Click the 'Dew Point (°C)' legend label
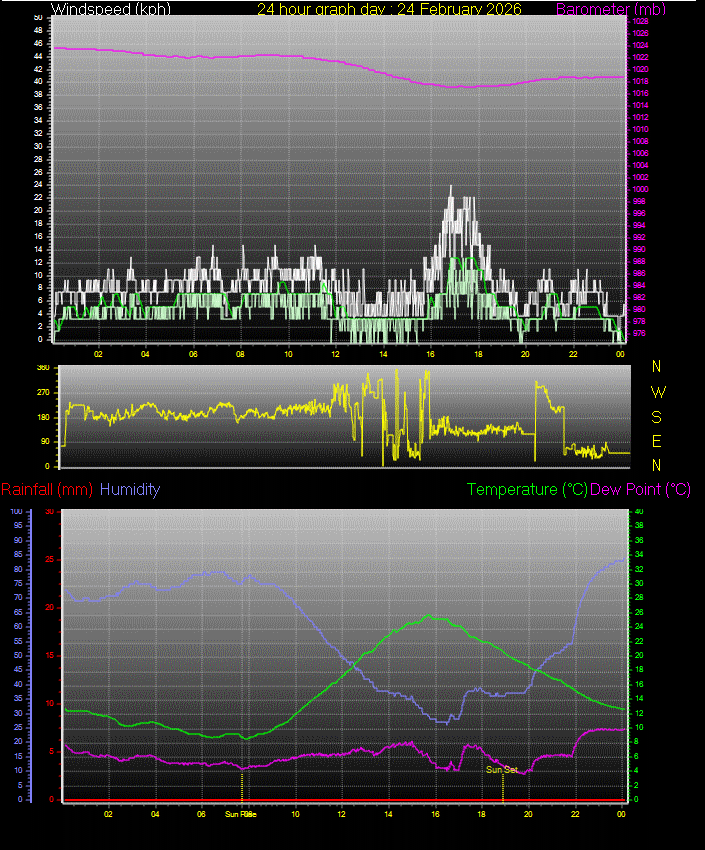 click(x=640, y=490)
